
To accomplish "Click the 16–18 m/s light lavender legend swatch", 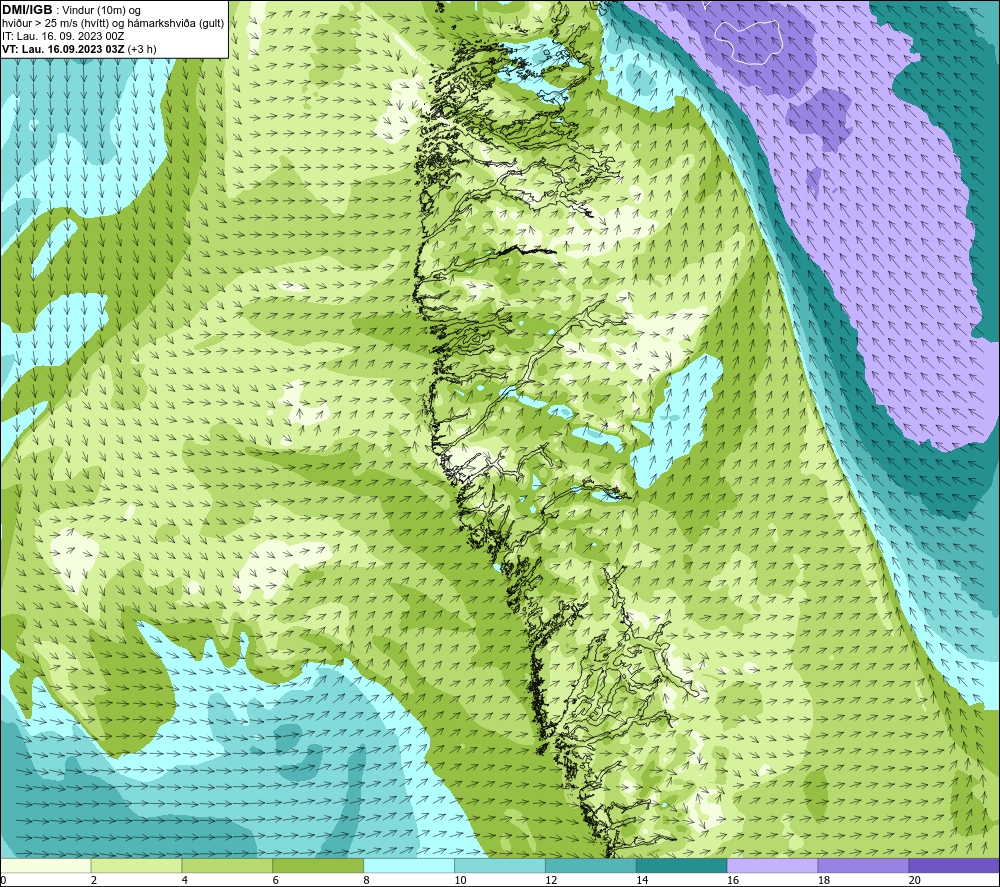I will (x=772, y=865).
